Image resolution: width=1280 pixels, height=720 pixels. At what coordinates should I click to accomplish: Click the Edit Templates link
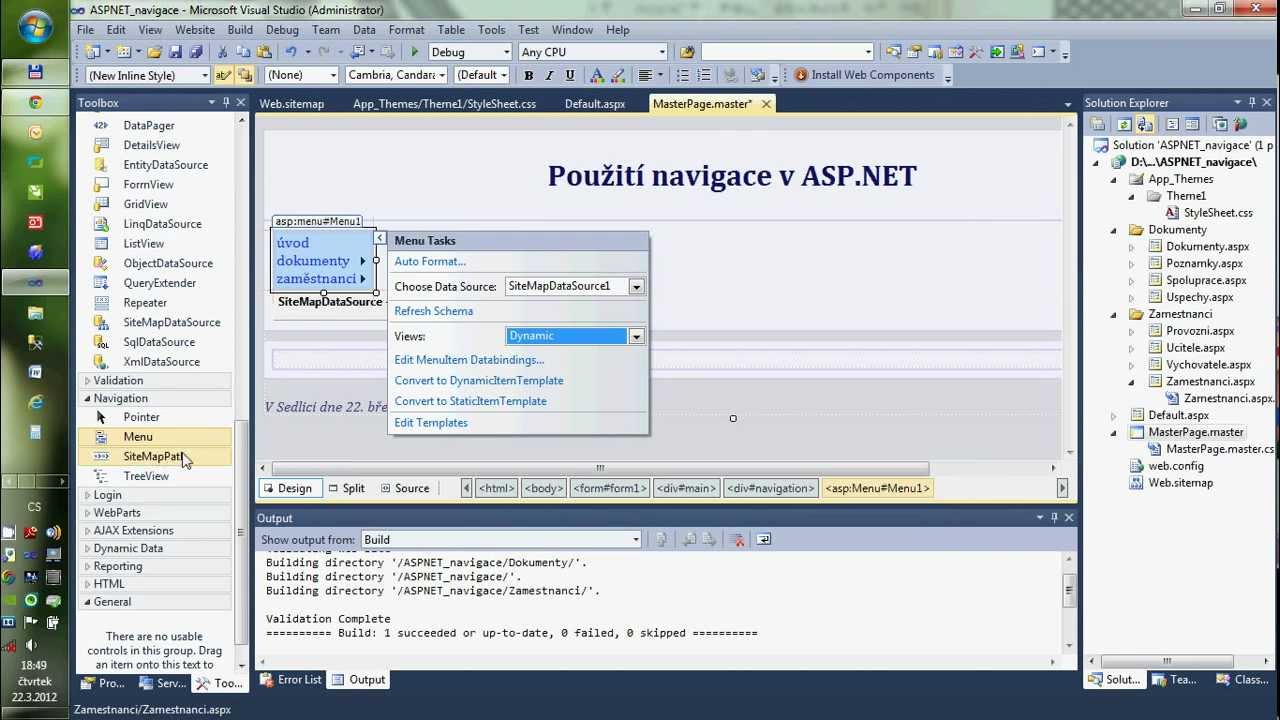(x=431, y=423)
